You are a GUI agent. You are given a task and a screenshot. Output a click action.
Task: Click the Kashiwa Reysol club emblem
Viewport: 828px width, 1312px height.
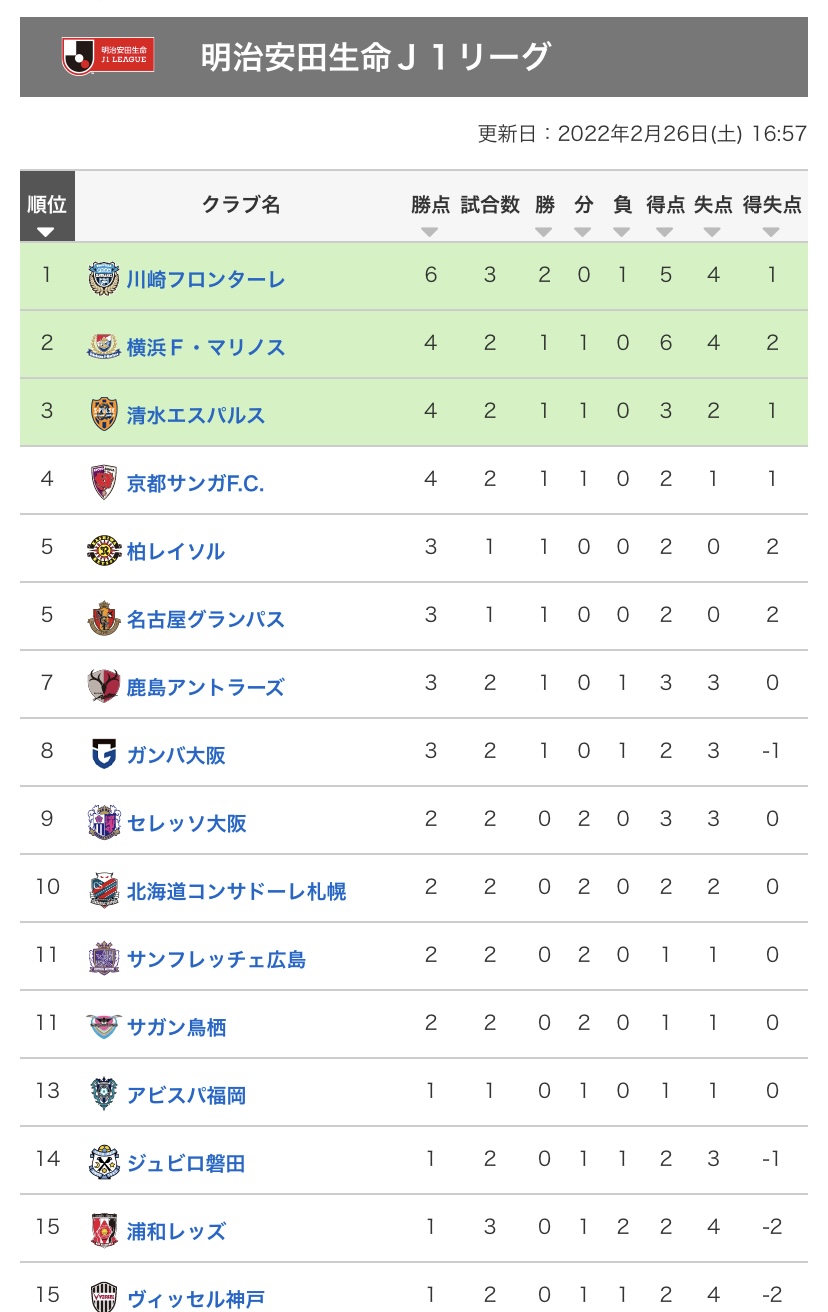coord(104,550)
